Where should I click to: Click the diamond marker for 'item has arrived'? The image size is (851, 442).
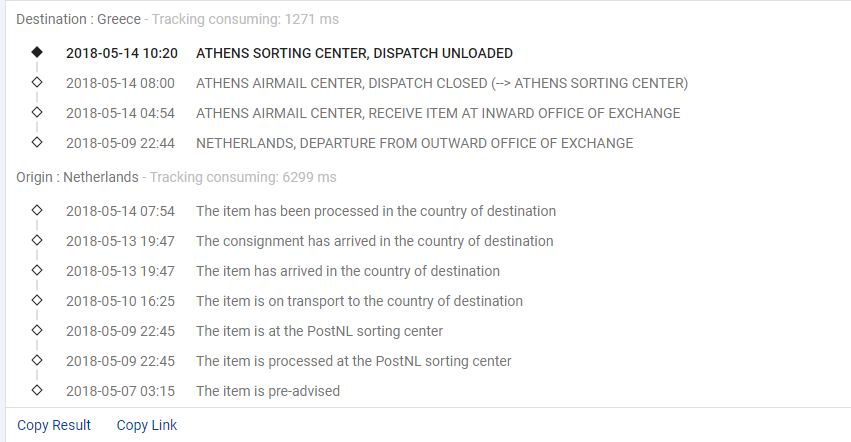(37, 270)
